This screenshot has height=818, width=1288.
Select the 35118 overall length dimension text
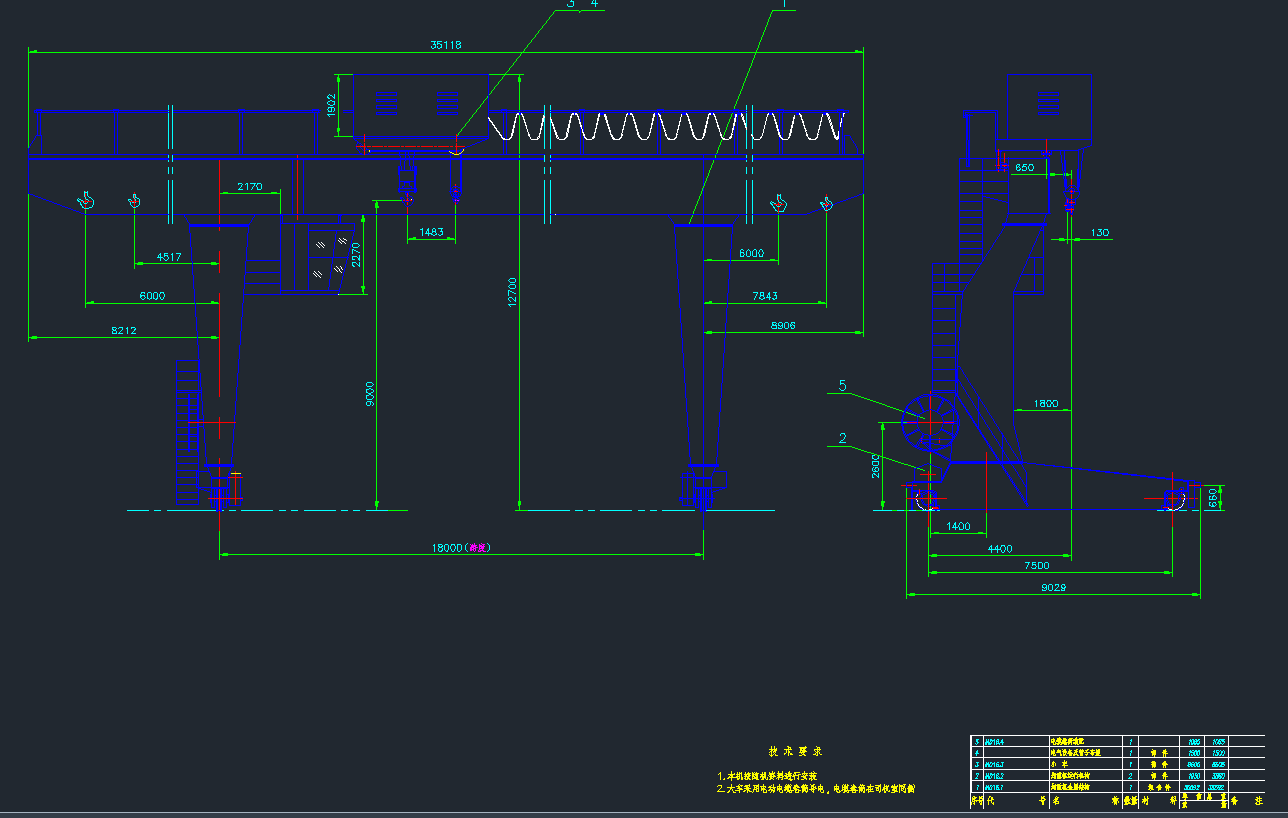pos(445,45)
